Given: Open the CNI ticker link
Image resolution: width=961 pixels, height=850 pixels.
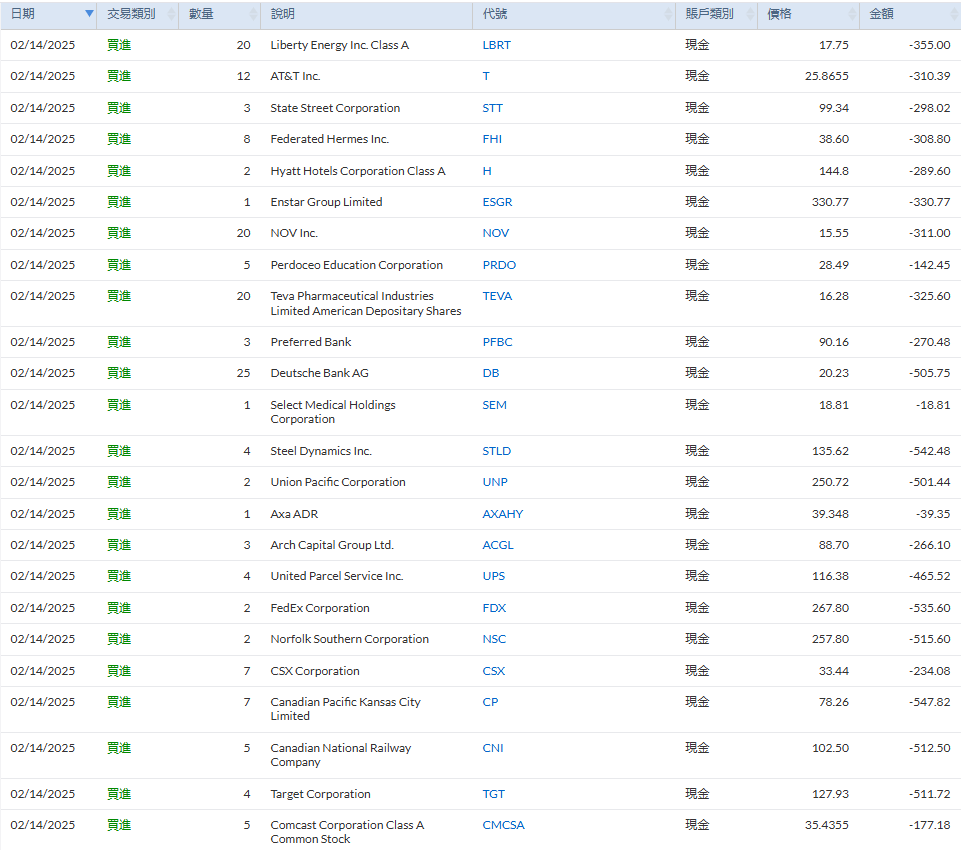Looking at the screenshot, I should (x=493, y=748).
